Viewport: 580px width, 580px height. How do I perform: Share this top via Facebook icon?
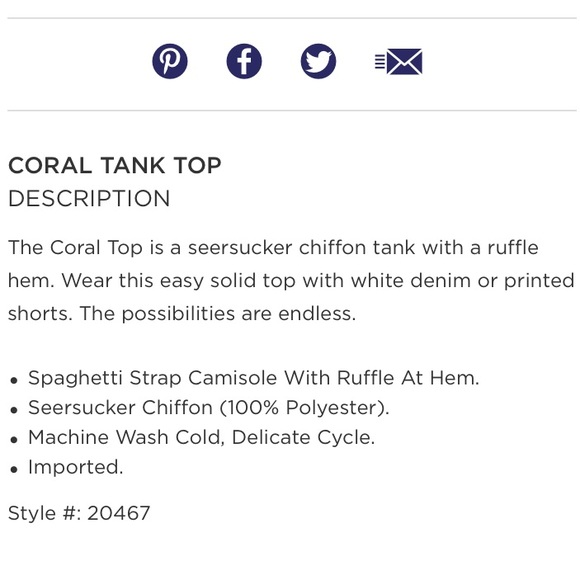[x=244, y=61]
